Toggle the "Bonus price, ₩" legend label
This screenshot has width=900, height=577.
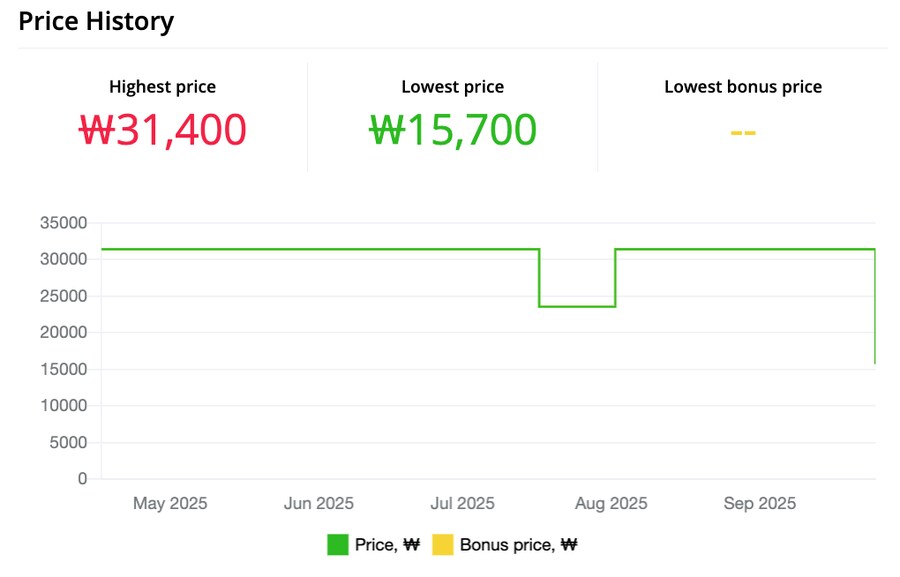pyautogui.click(x=519, y=545)
